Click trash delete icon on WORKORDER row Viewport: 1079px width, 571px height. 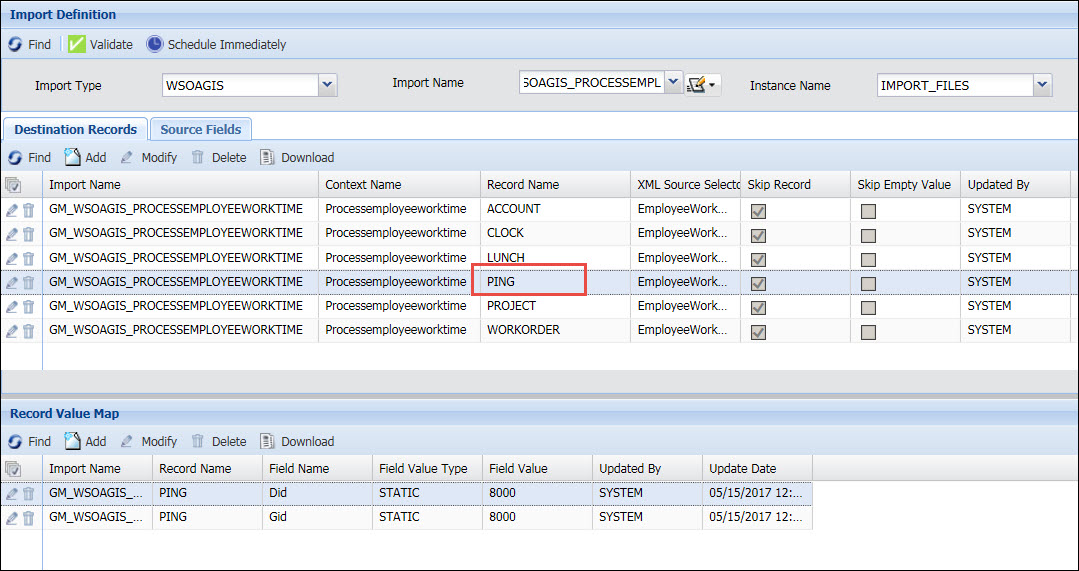[x=29, y=330]
